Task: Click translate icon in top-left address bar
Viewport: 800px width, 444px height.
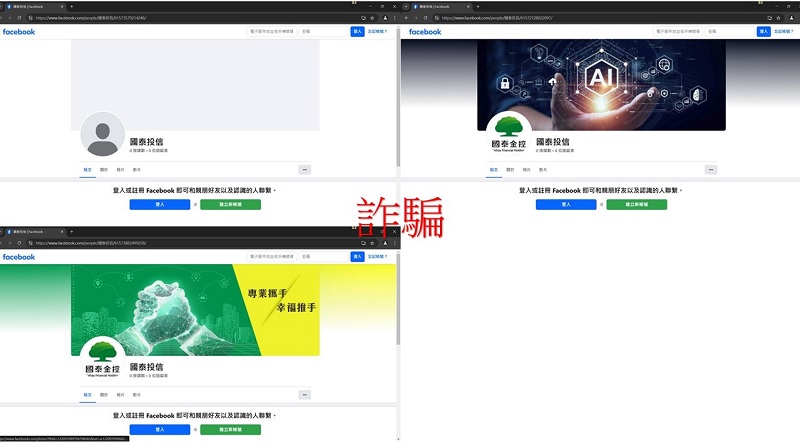Action: (x=363, y=18)
